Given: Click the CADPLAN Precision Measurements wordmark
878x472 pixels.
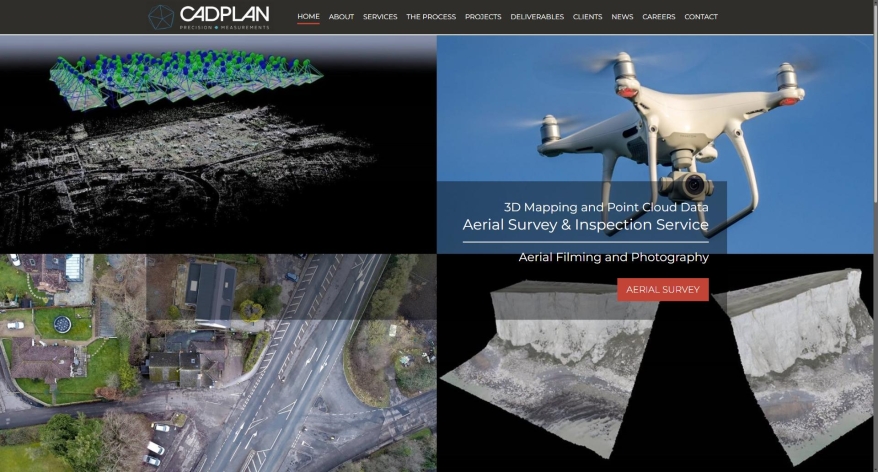Looking at the screenshot, I should pos(225,17).
